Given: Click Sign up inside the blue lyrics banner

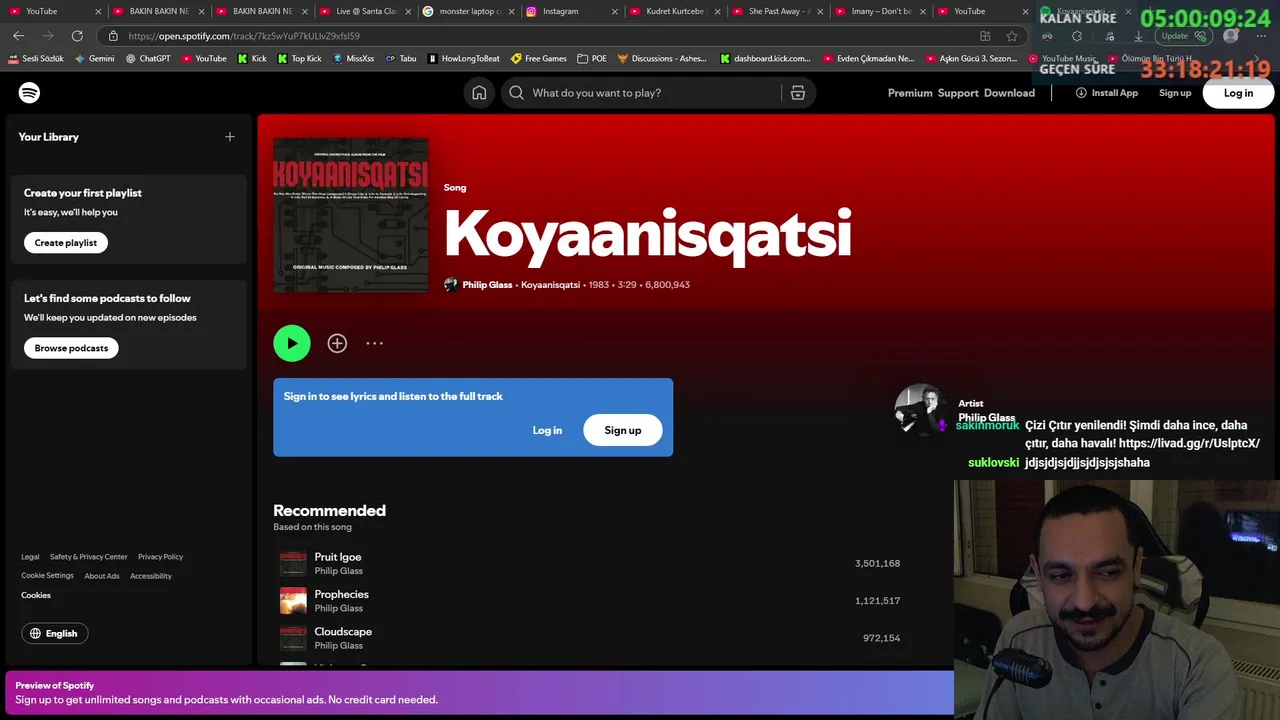Looking at the screenshot, I should (x=623, y=430).
